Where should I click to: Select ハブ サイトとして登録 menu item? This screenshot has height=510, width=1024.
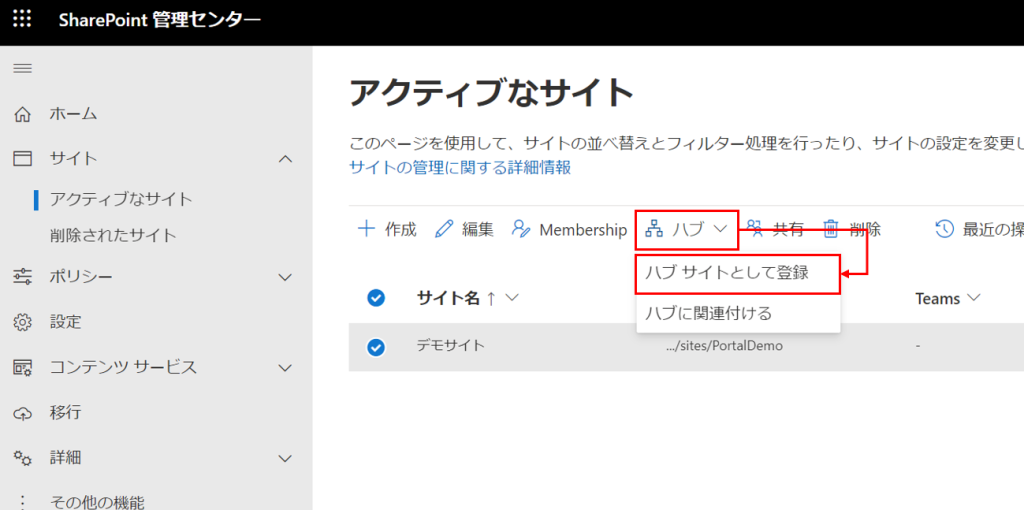pos(727,272)
